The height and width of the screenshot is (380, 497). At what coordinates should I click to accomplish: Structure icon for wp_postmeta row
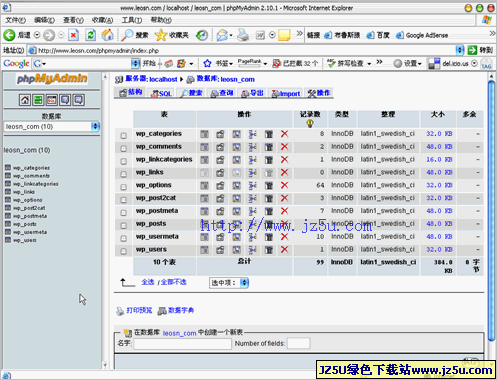pos(220,211)
